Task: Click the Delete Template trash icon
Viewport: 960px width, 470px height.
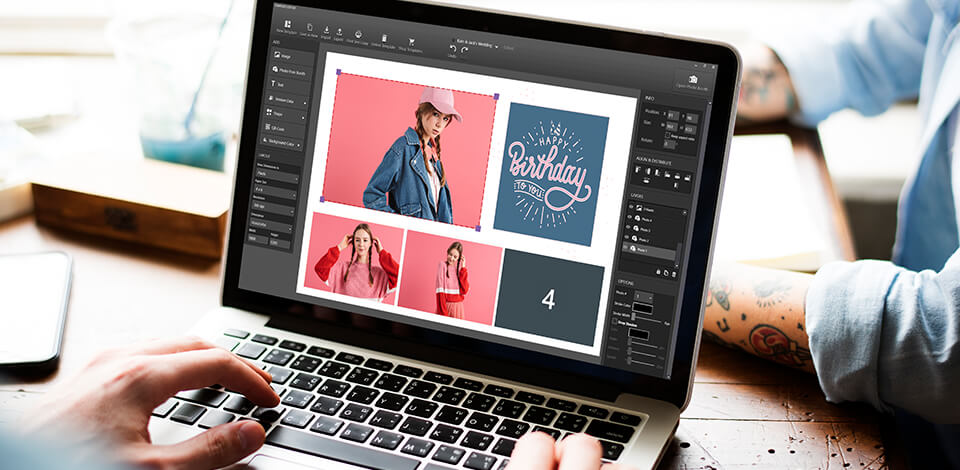Action: [x=384, y=38]
